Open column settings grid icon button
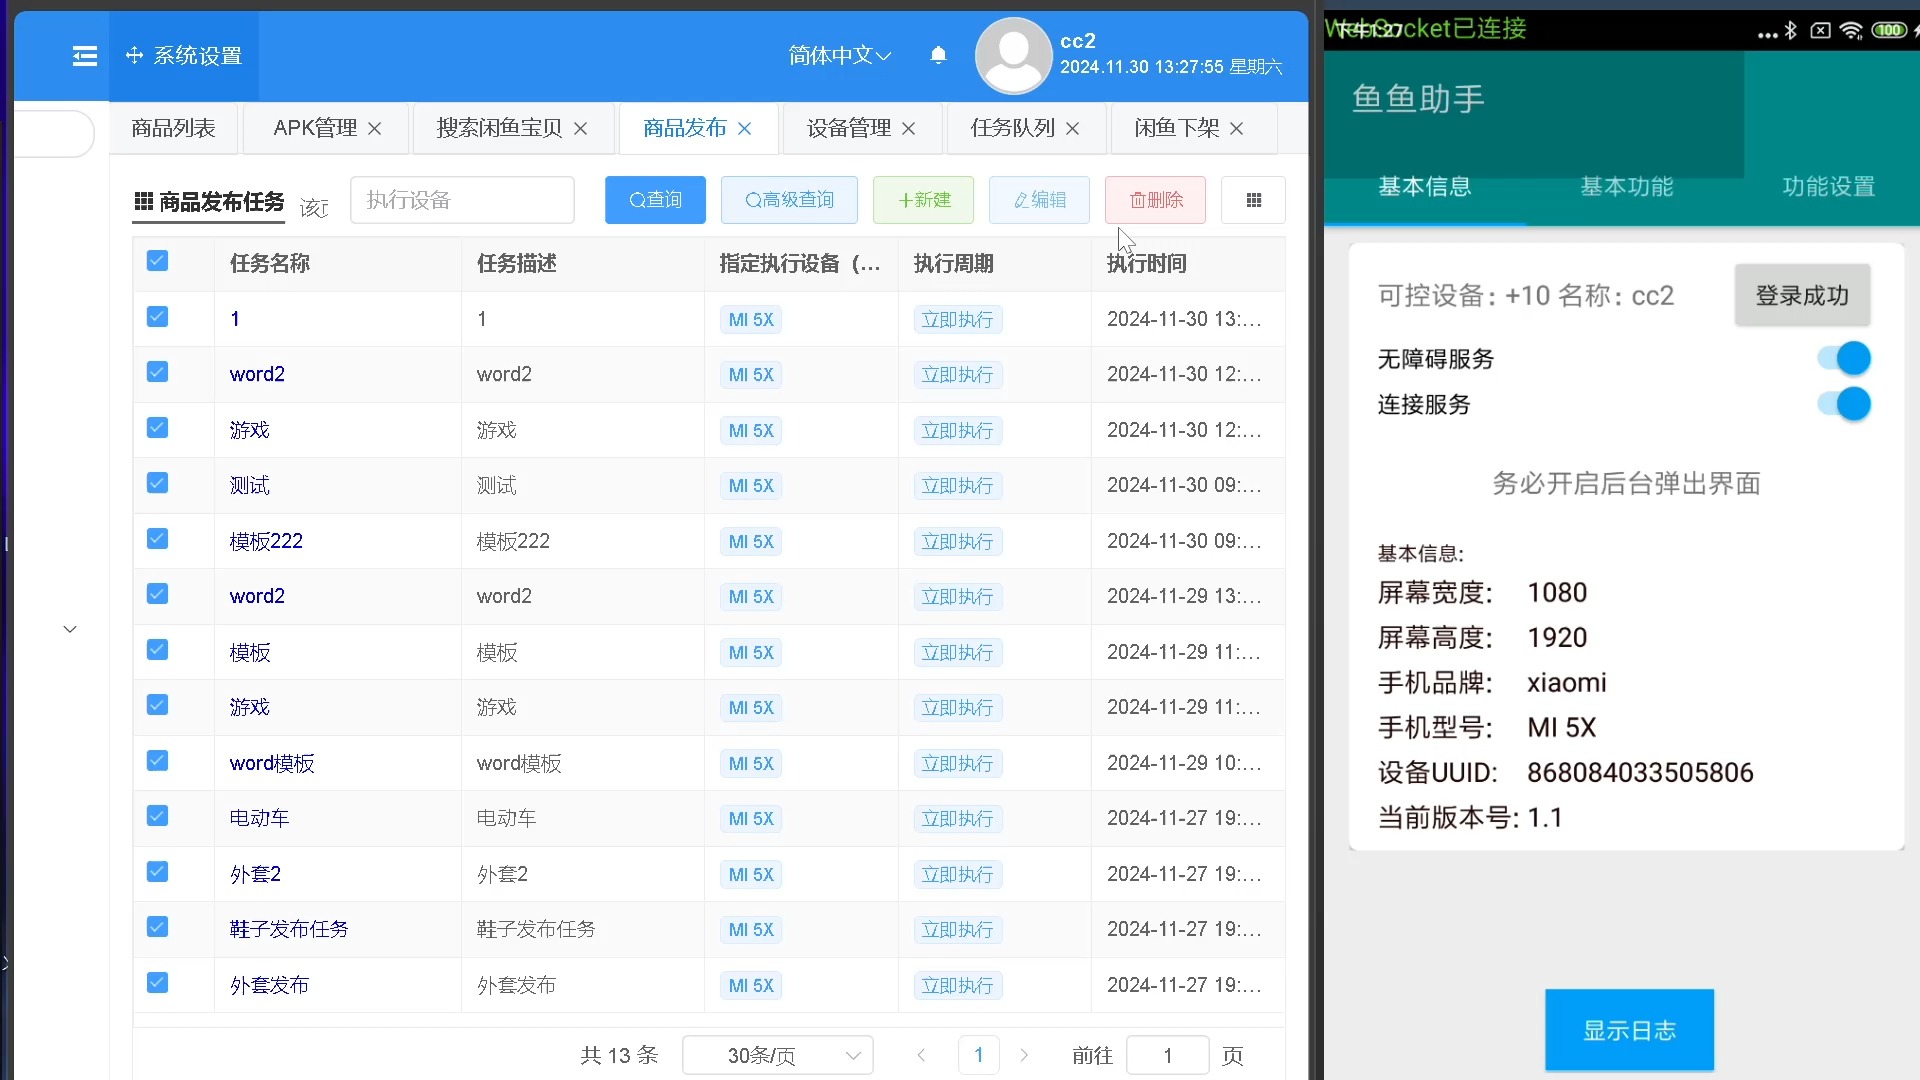The width and height of the screenshot is (1920, 1080). pos(1253,200)
